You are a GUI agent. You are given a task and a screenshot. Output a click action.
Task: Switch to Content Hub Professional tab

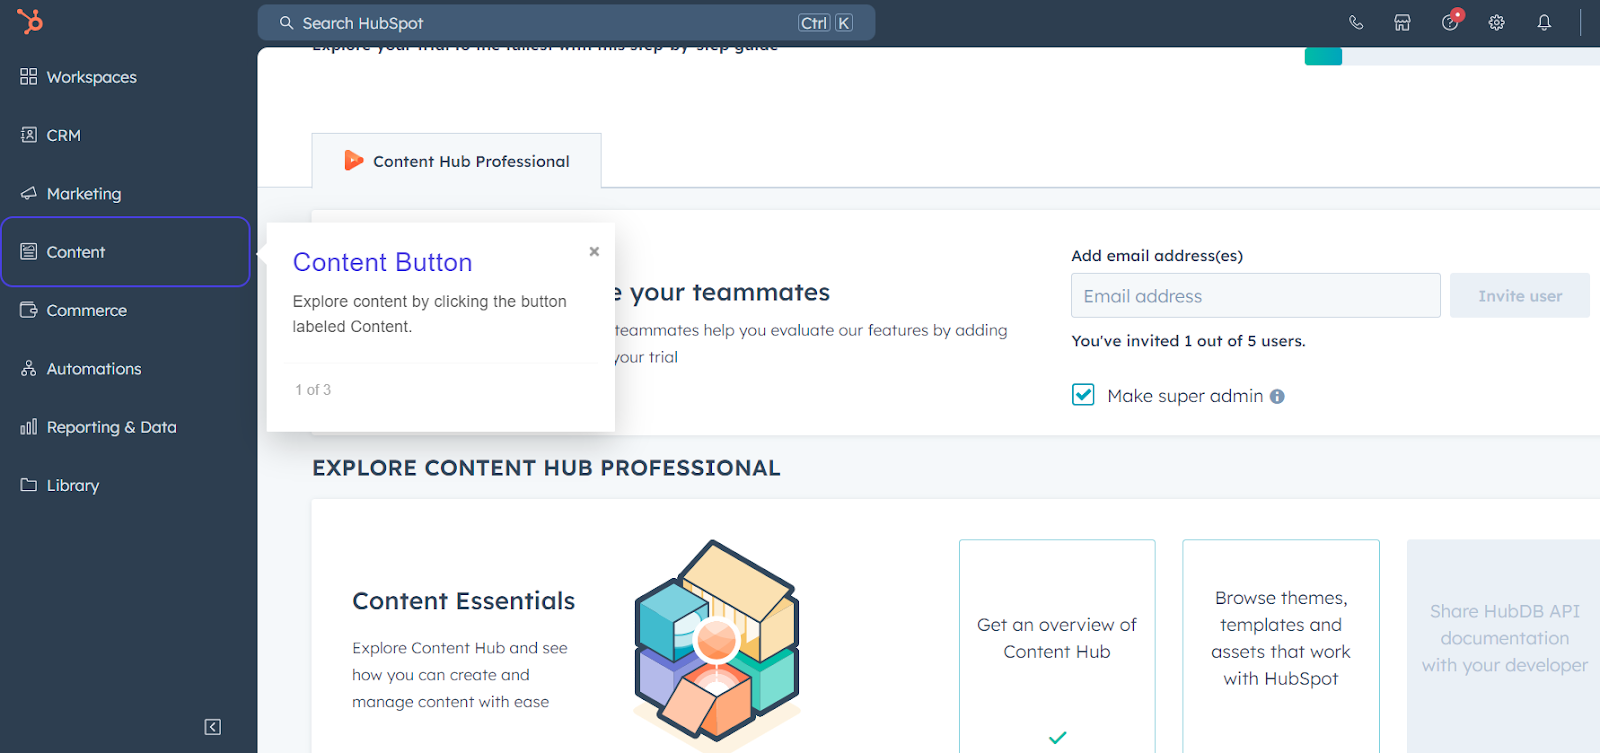pos(457,160)
